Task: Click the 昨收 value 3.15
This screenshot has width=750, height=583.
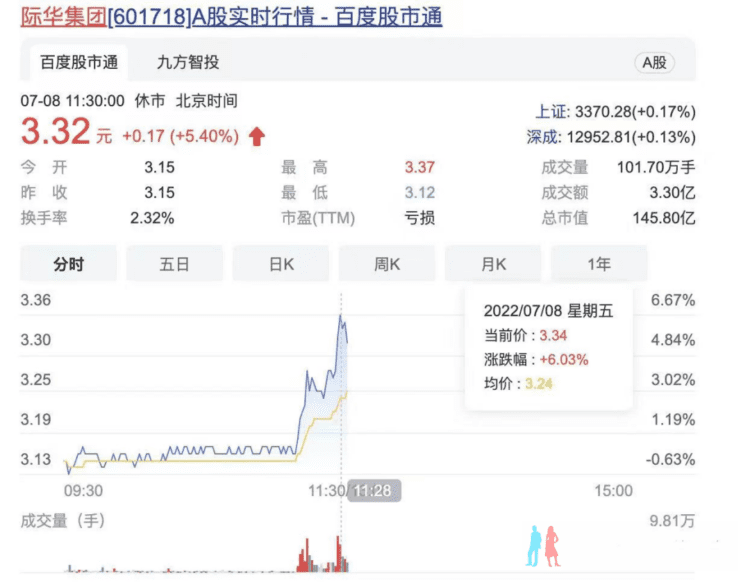Action: (x=160, y=193)
